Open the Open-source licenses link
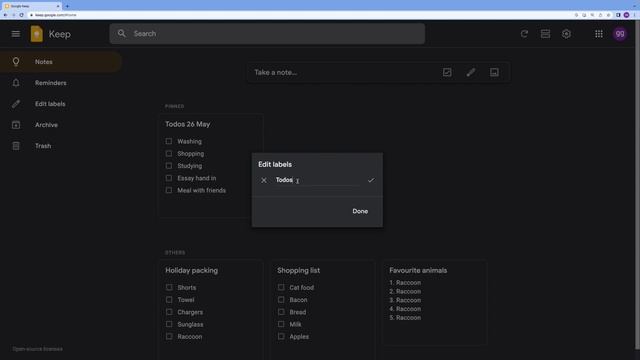Screen dimensions: 640x360 (x=38, y=349)
